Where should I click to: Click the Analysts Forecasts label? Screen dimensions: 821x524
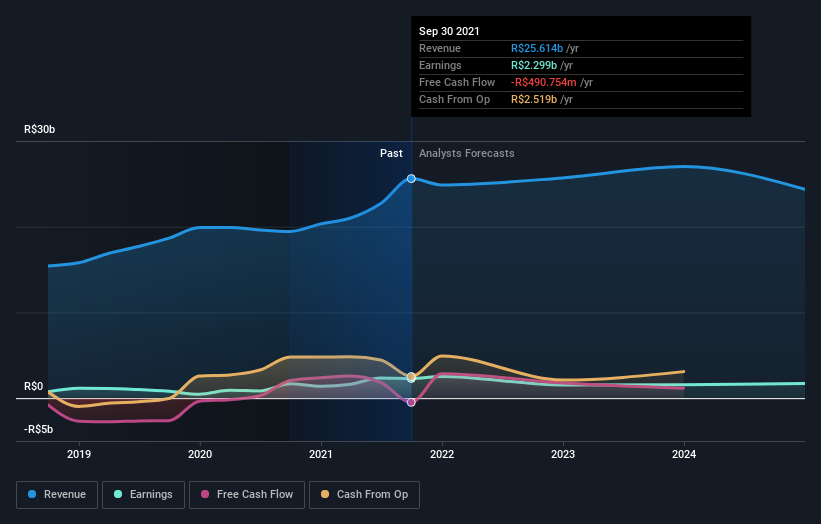point(467,153)
